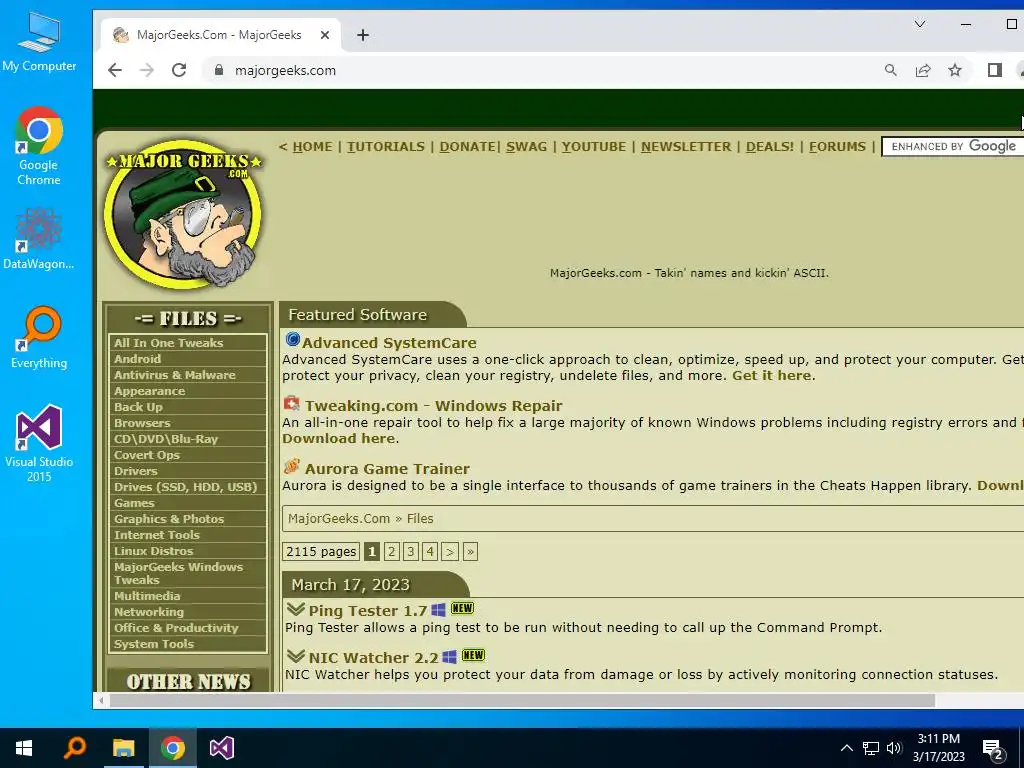Viewport: 1024px width, 768px height.
Task: Click the MajorGeeks mascot logo
Action: (x=184, y=213)
